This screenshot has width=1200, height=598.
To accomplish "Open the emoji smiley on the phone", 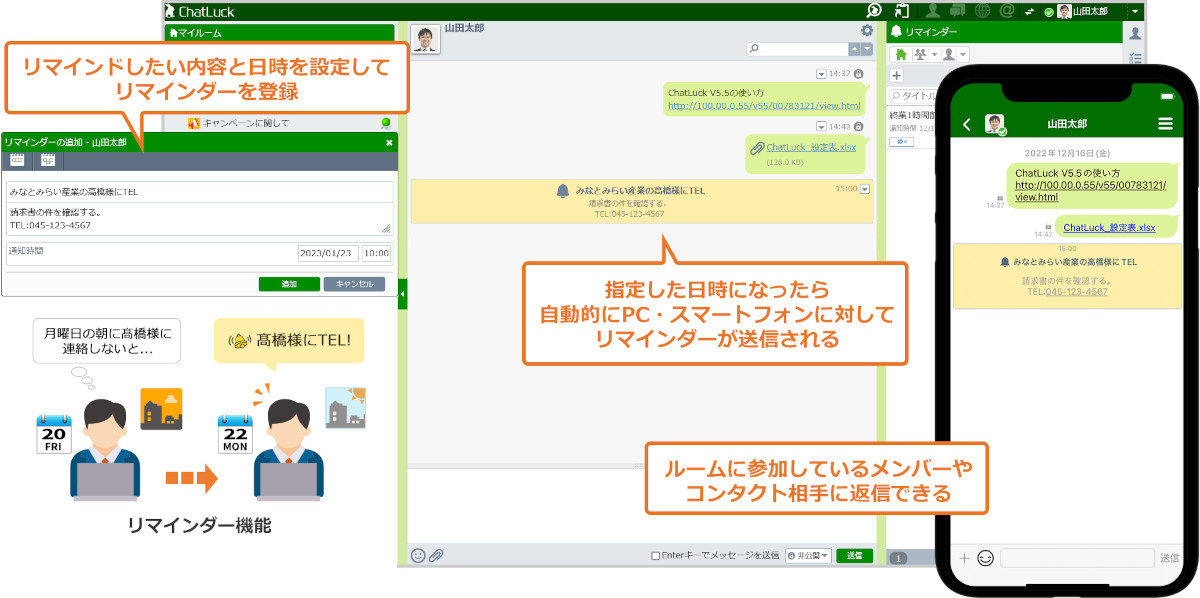I will [985, 558].
